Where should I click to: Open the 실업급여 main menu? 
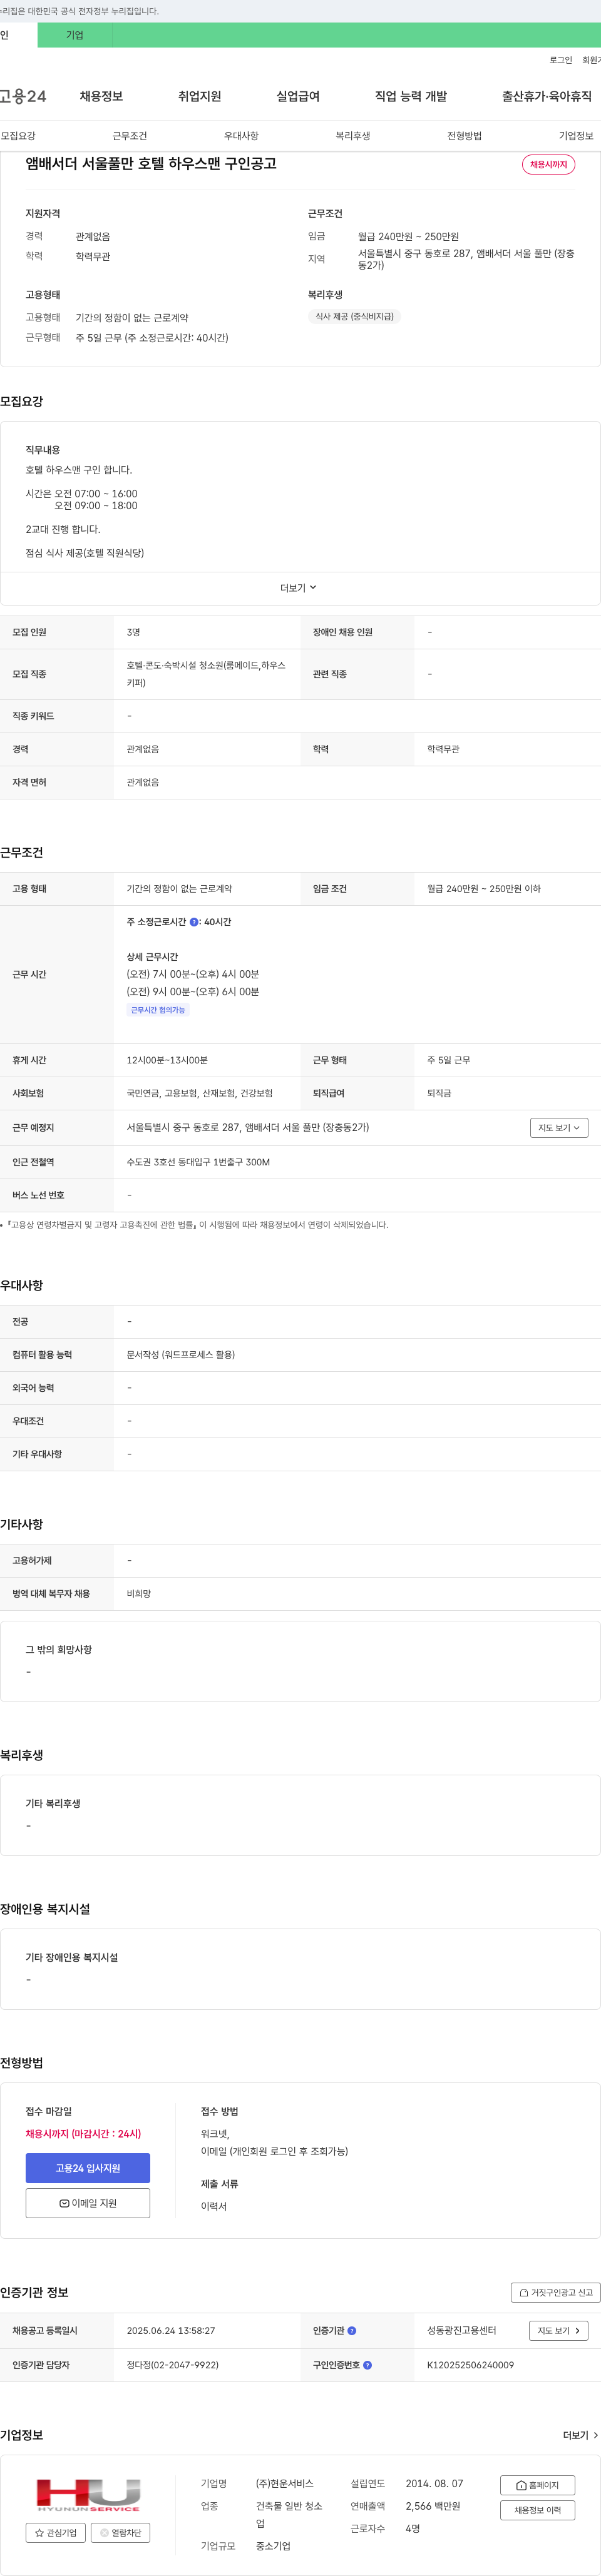pyautogui.click(x=298, y=96)
